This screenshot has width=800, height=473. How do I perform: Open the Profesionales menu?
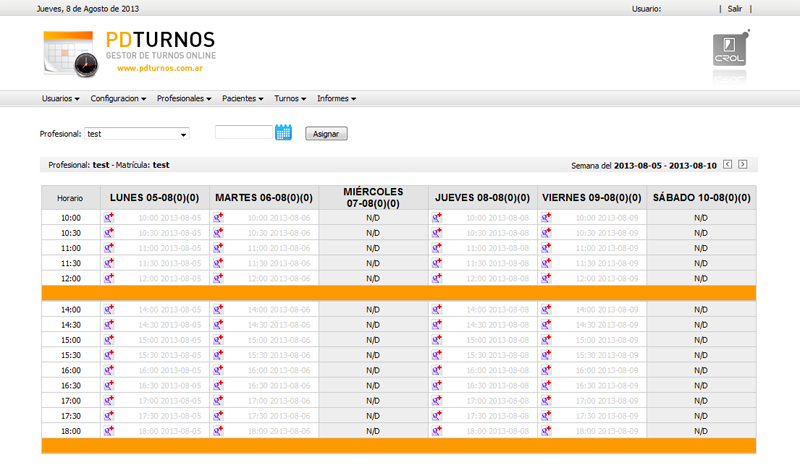tap(185, 99)
